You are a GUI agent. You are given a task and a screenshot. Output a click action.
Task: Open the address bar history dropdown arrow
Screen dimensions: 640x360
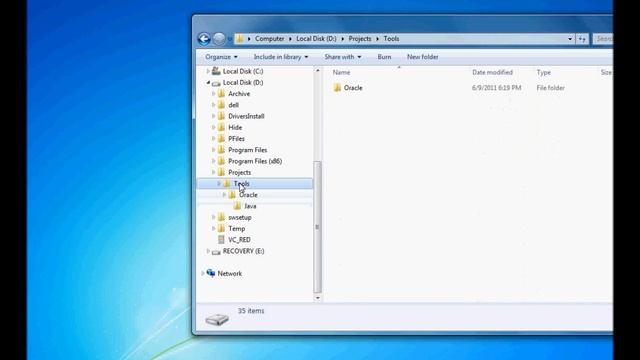click(570, 39)
